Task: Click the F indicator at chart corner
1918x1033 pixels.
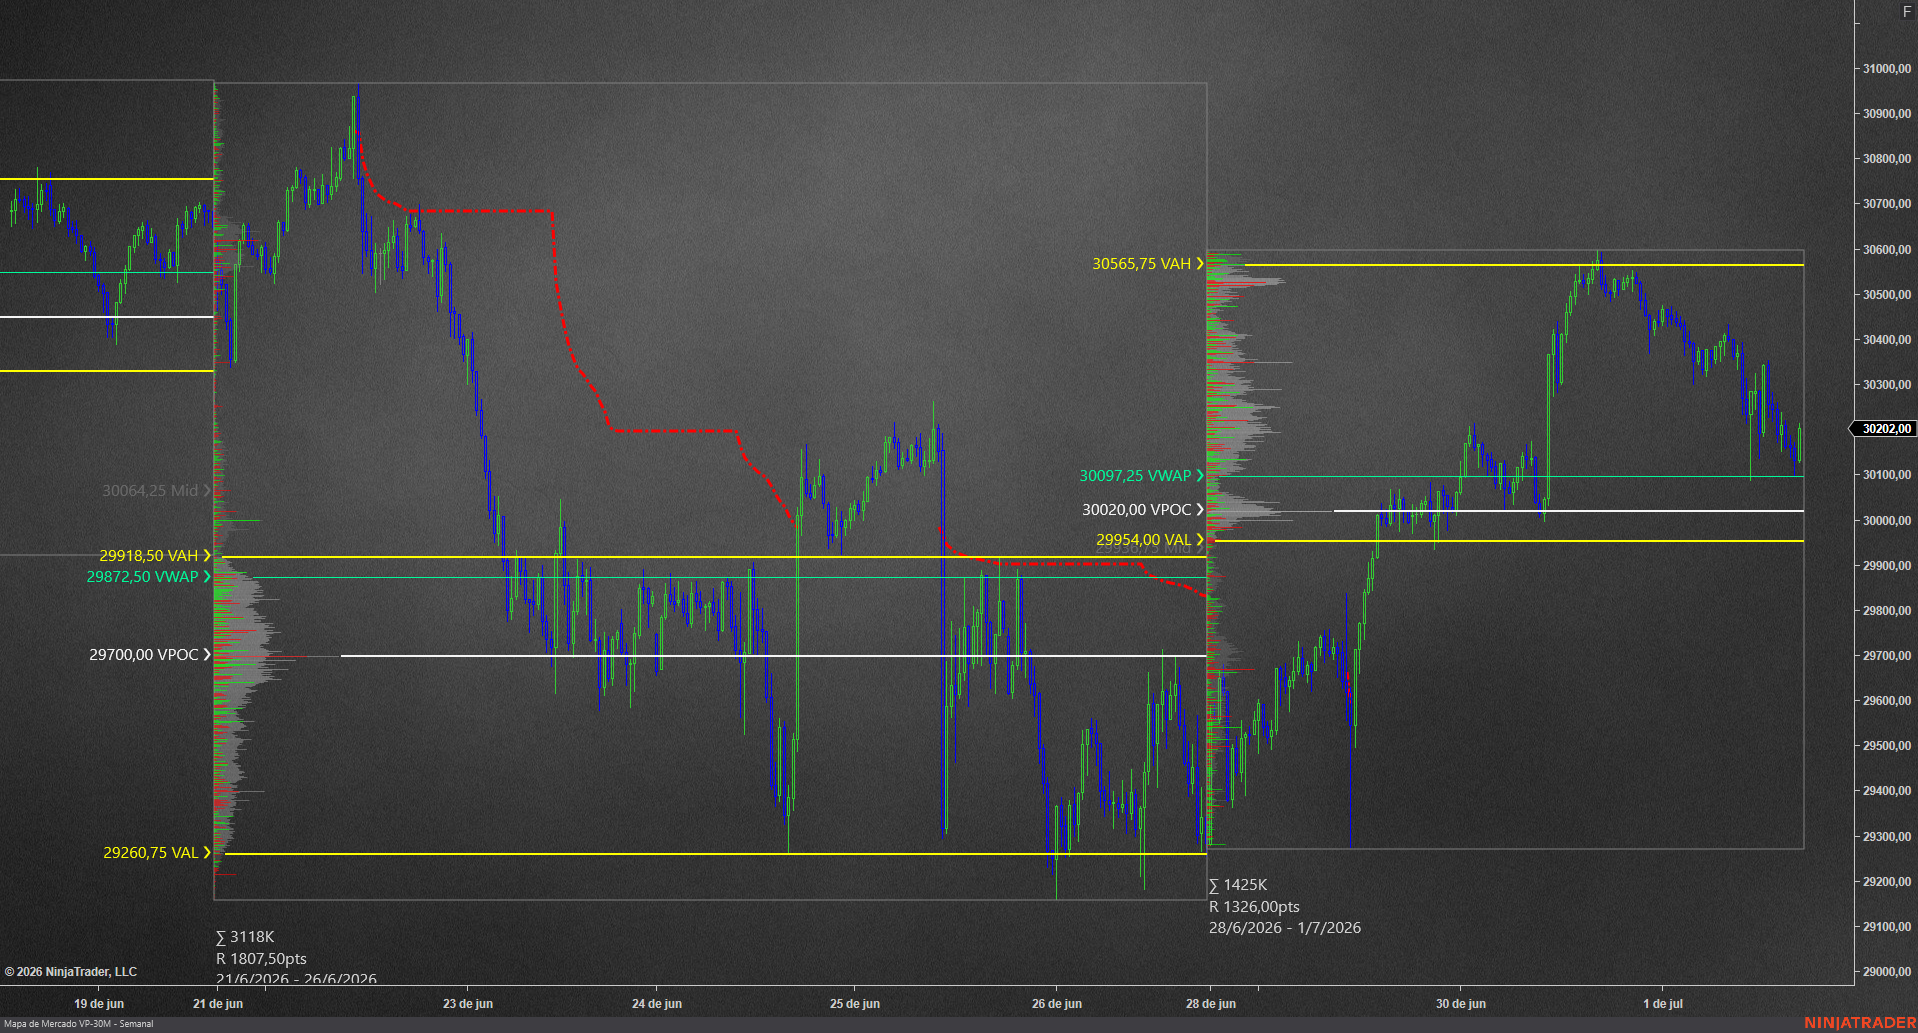Action: (x=1907, y=12)
